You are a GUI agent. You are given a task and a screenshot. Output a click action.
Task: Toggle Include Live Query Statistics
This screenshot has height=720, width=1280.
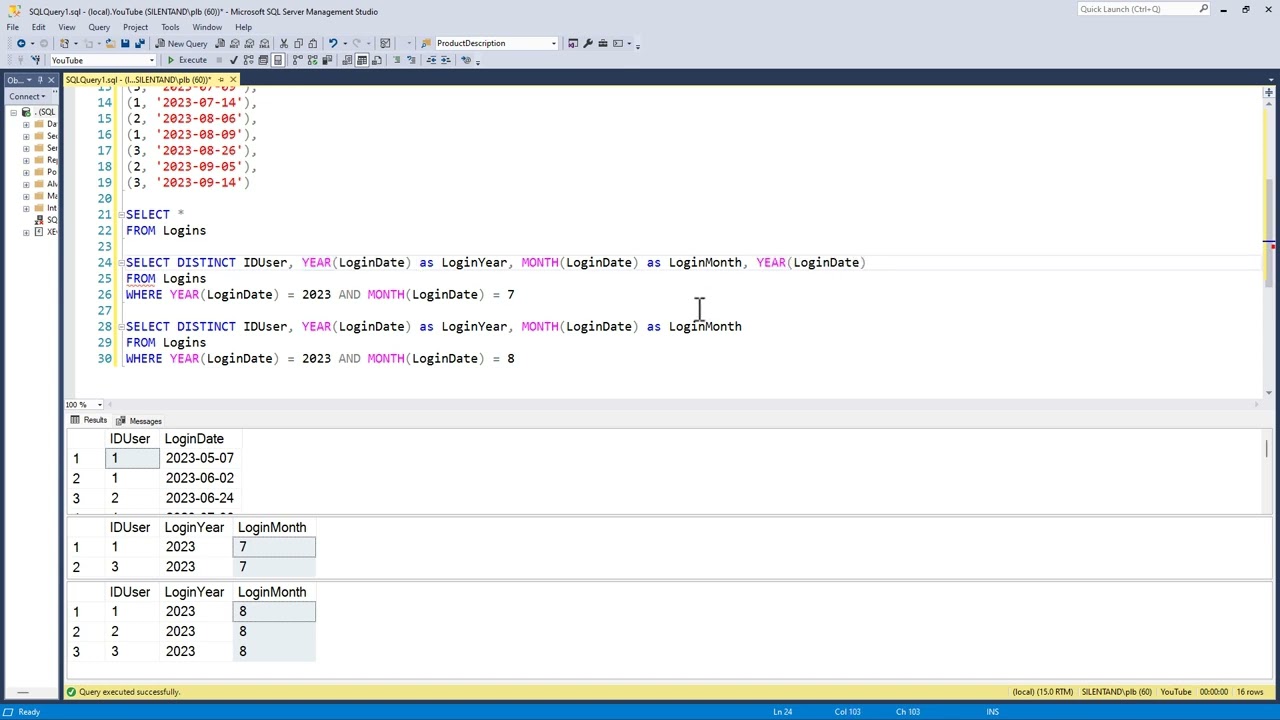[313, 60]
